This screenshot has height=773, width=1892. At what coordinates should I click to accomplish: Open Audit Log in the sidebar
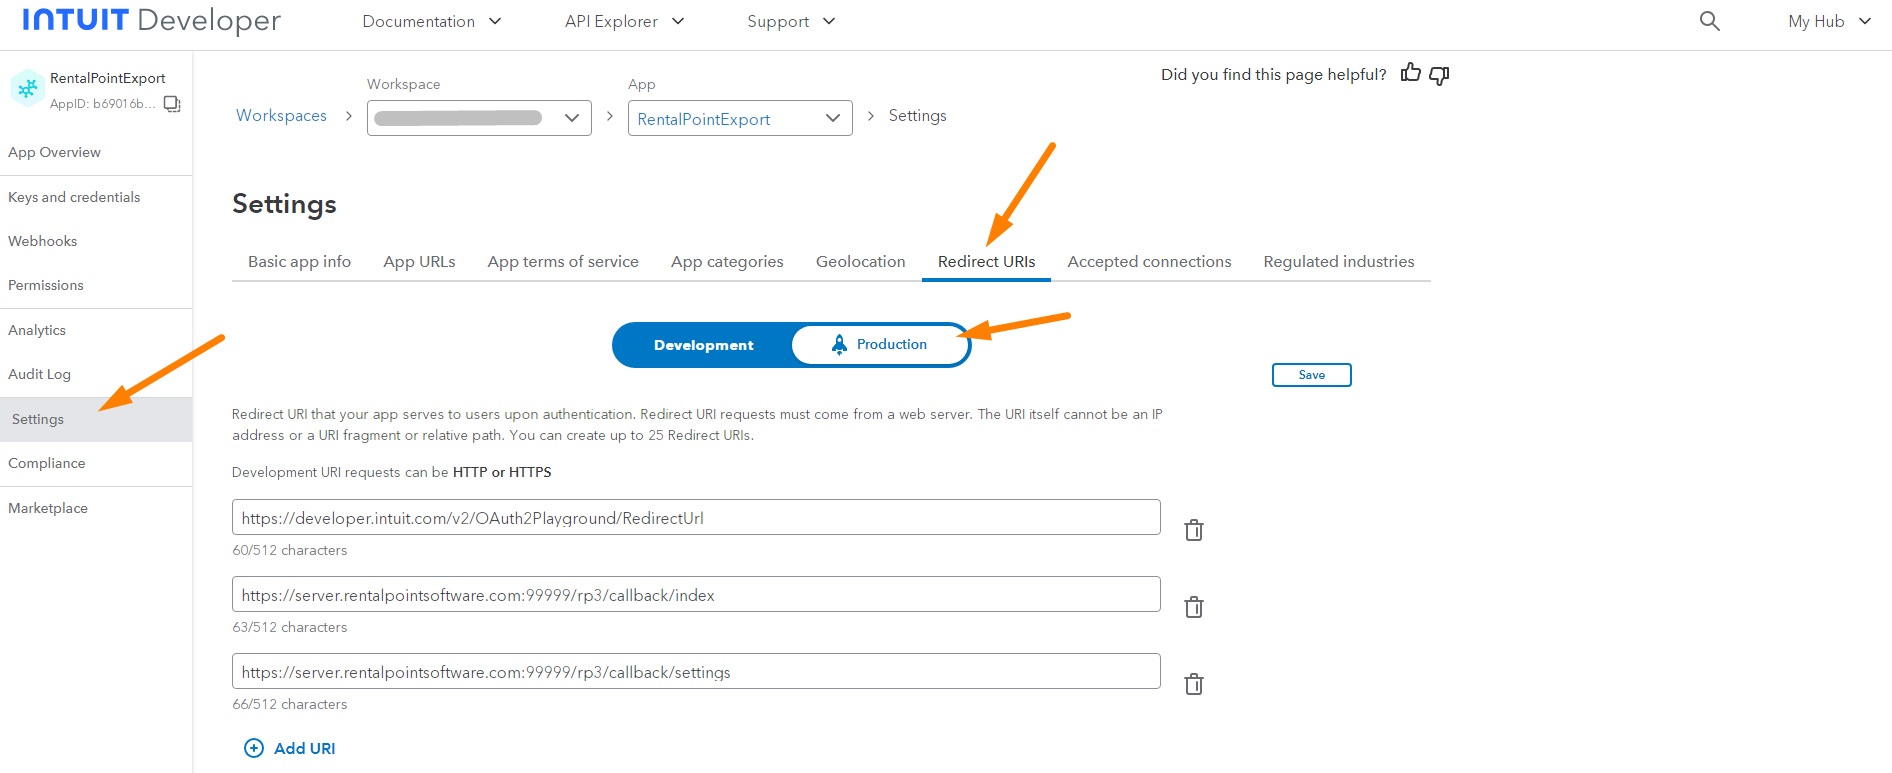click(x=96, y=374)
